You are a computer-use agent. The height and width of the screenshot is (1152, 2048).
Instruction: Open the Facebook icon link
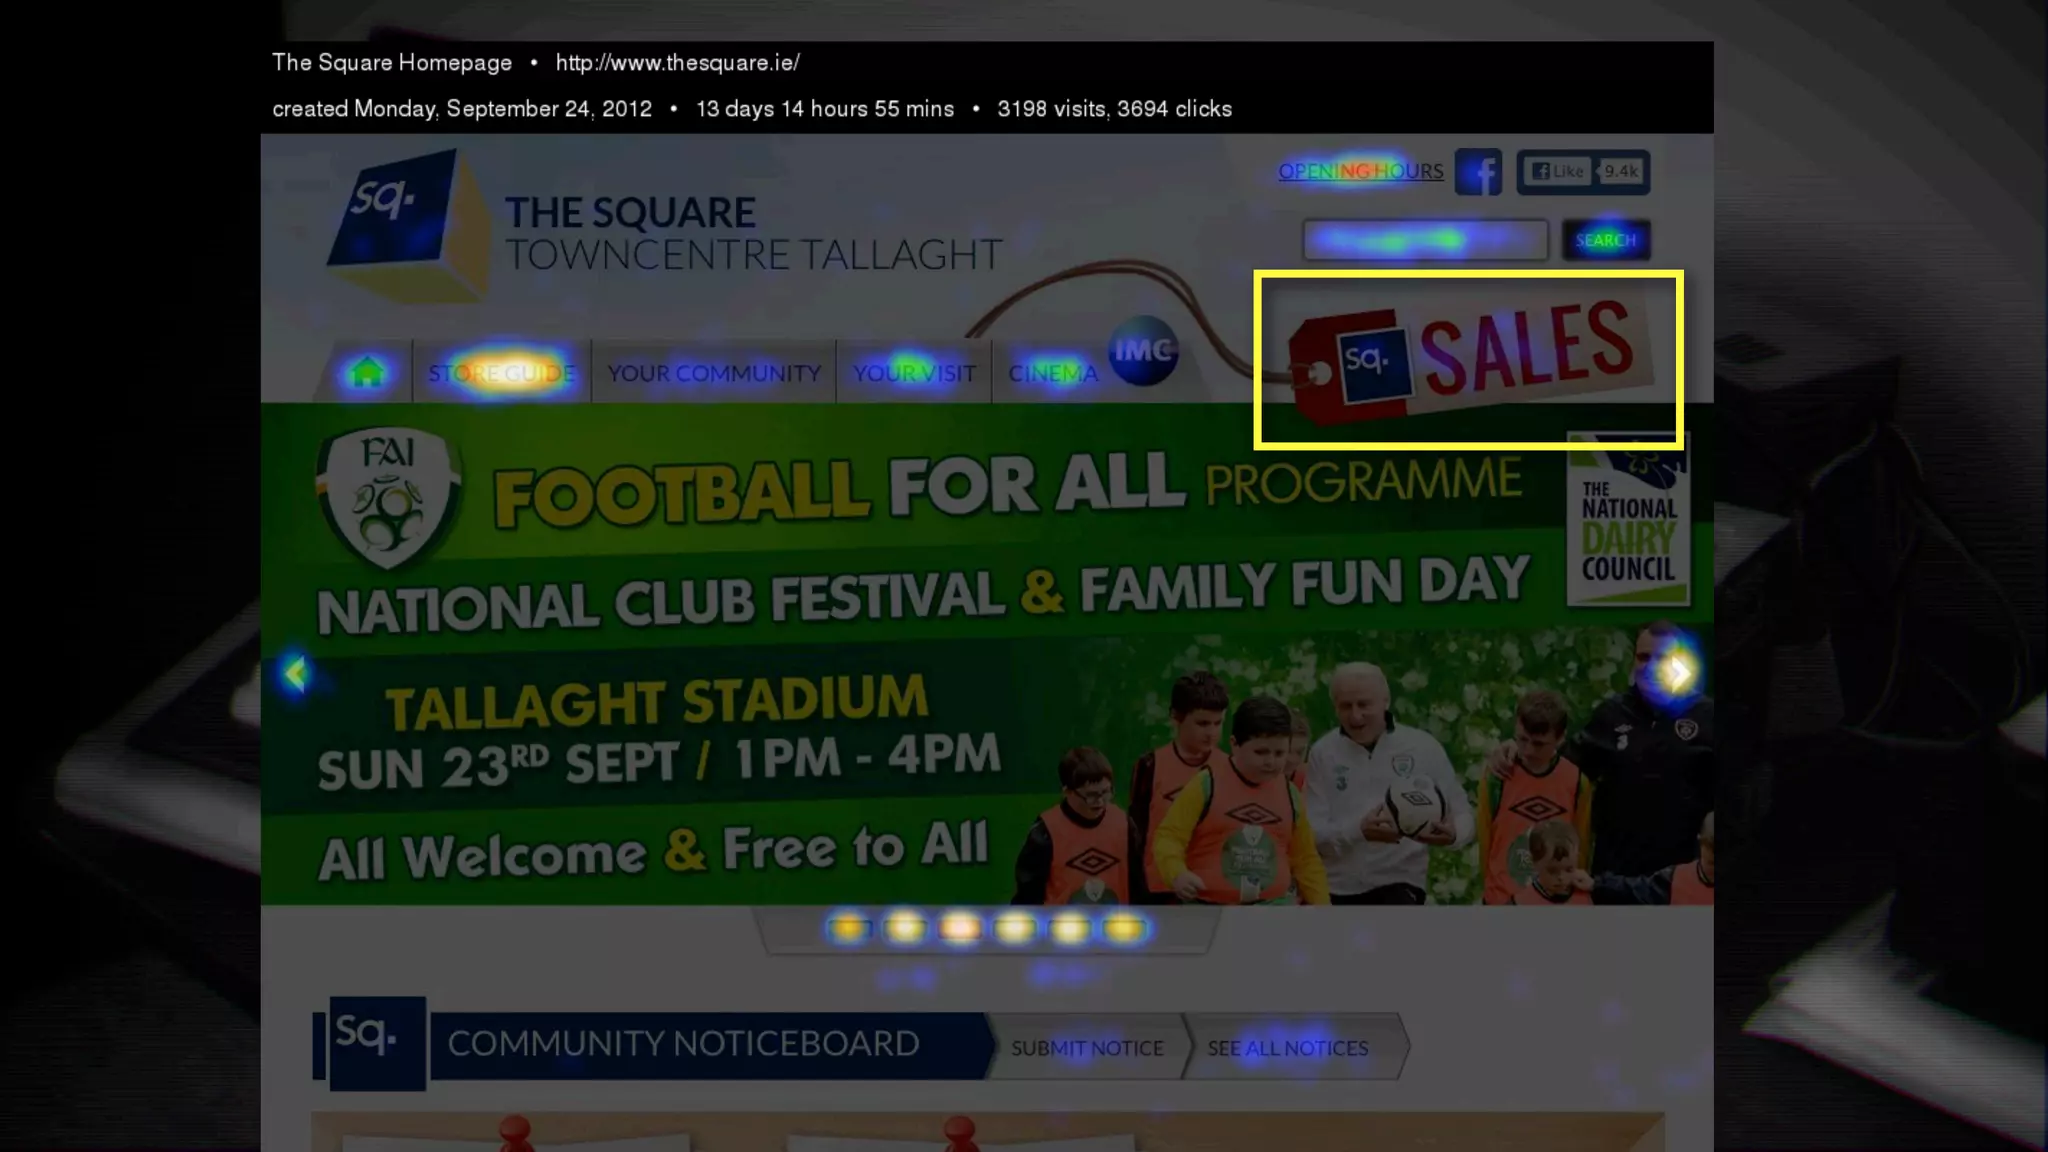1478,172
